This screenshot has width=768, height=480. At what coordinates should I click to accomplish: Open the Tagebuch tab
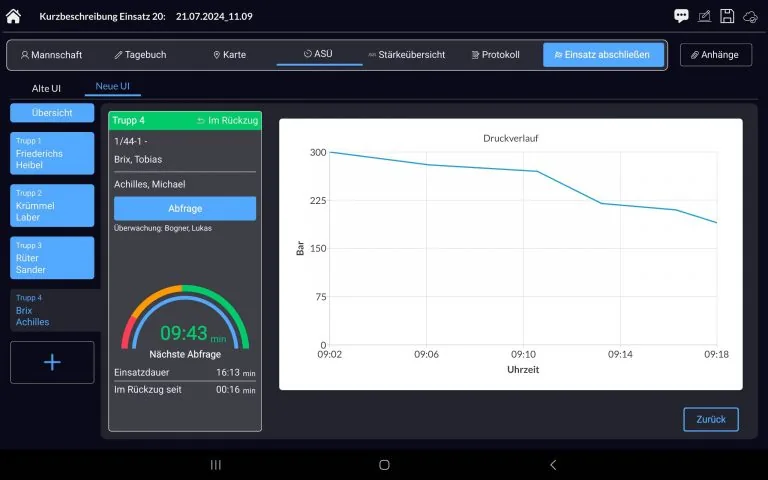[x=140, y=55]
